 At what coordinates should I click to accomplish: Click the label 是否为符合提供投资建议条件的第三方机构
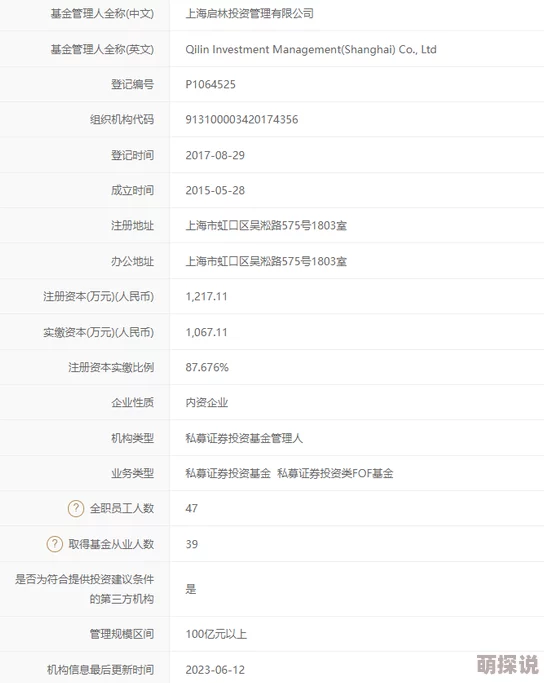(x=84, y=589)
